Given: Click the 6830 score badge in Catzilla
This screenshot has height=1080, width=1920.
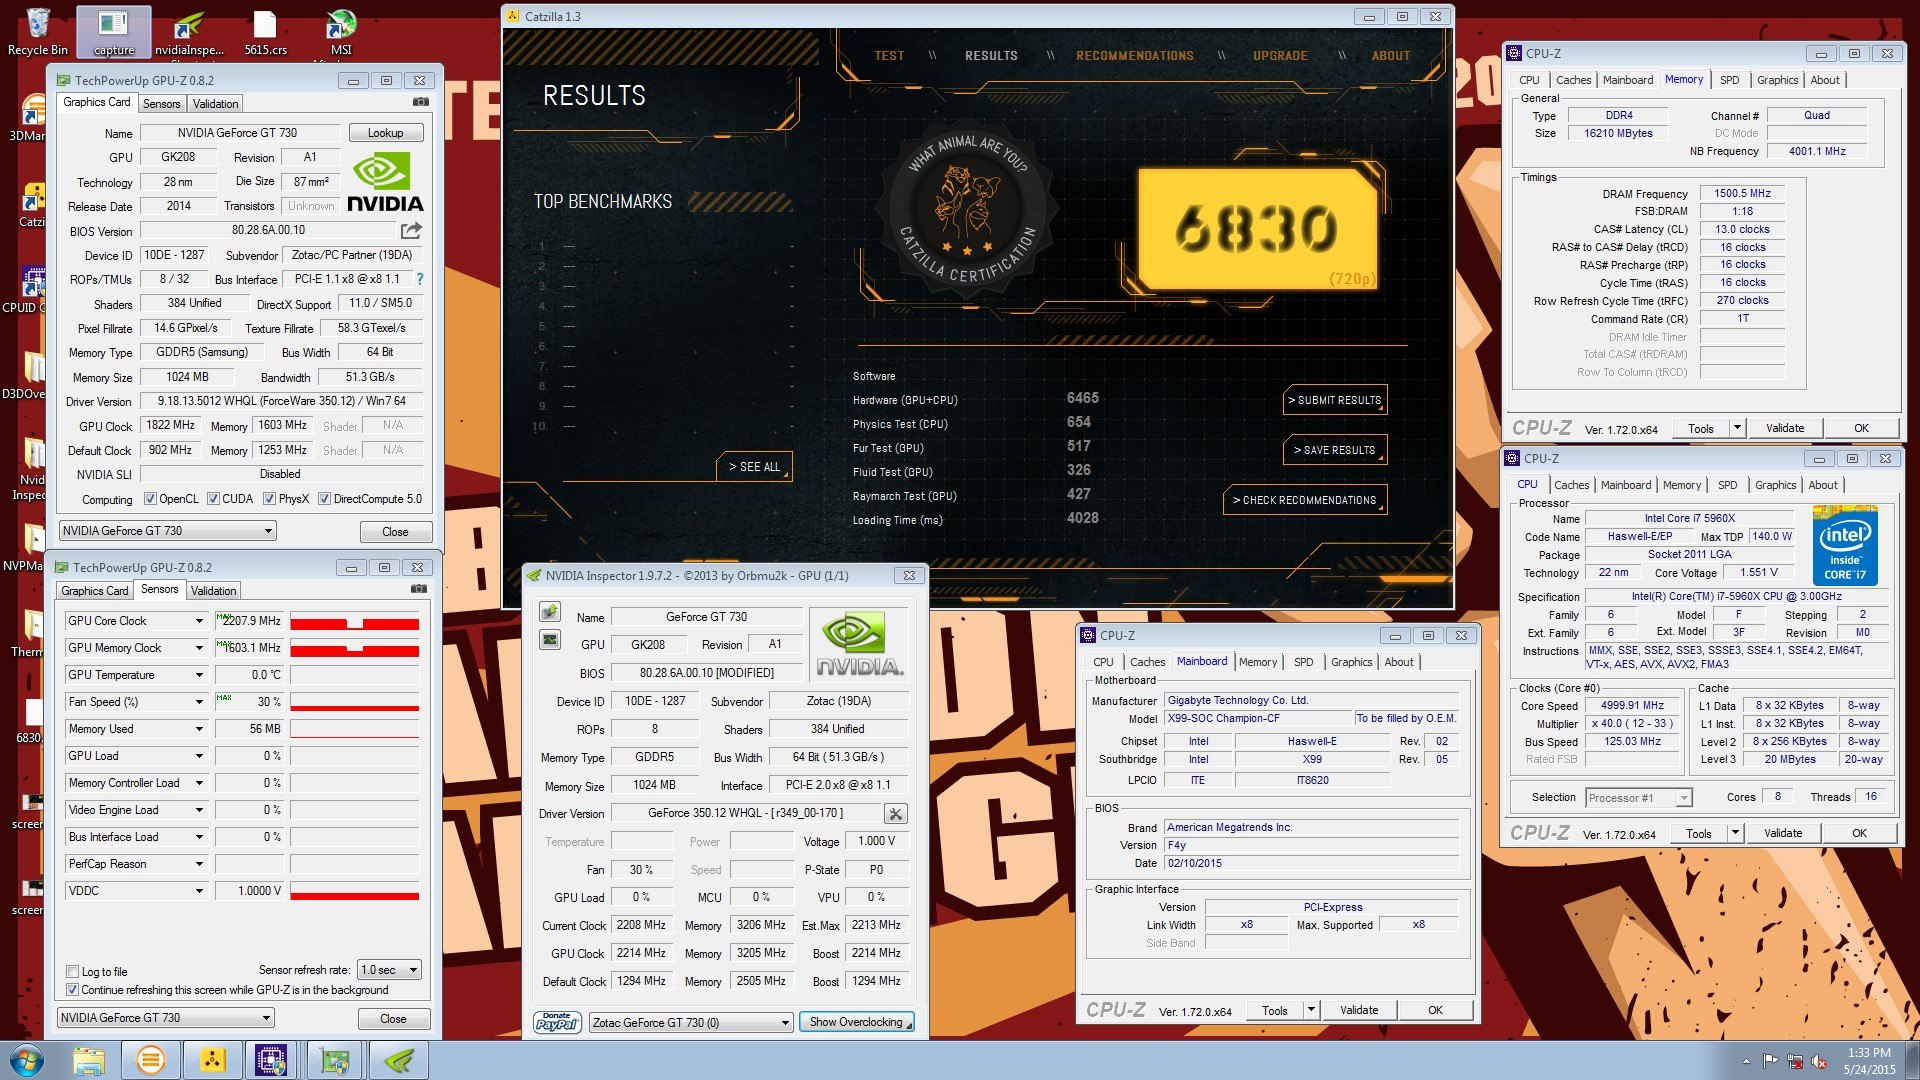Looking at the screenshot, I should click(x=1258, y=228).
